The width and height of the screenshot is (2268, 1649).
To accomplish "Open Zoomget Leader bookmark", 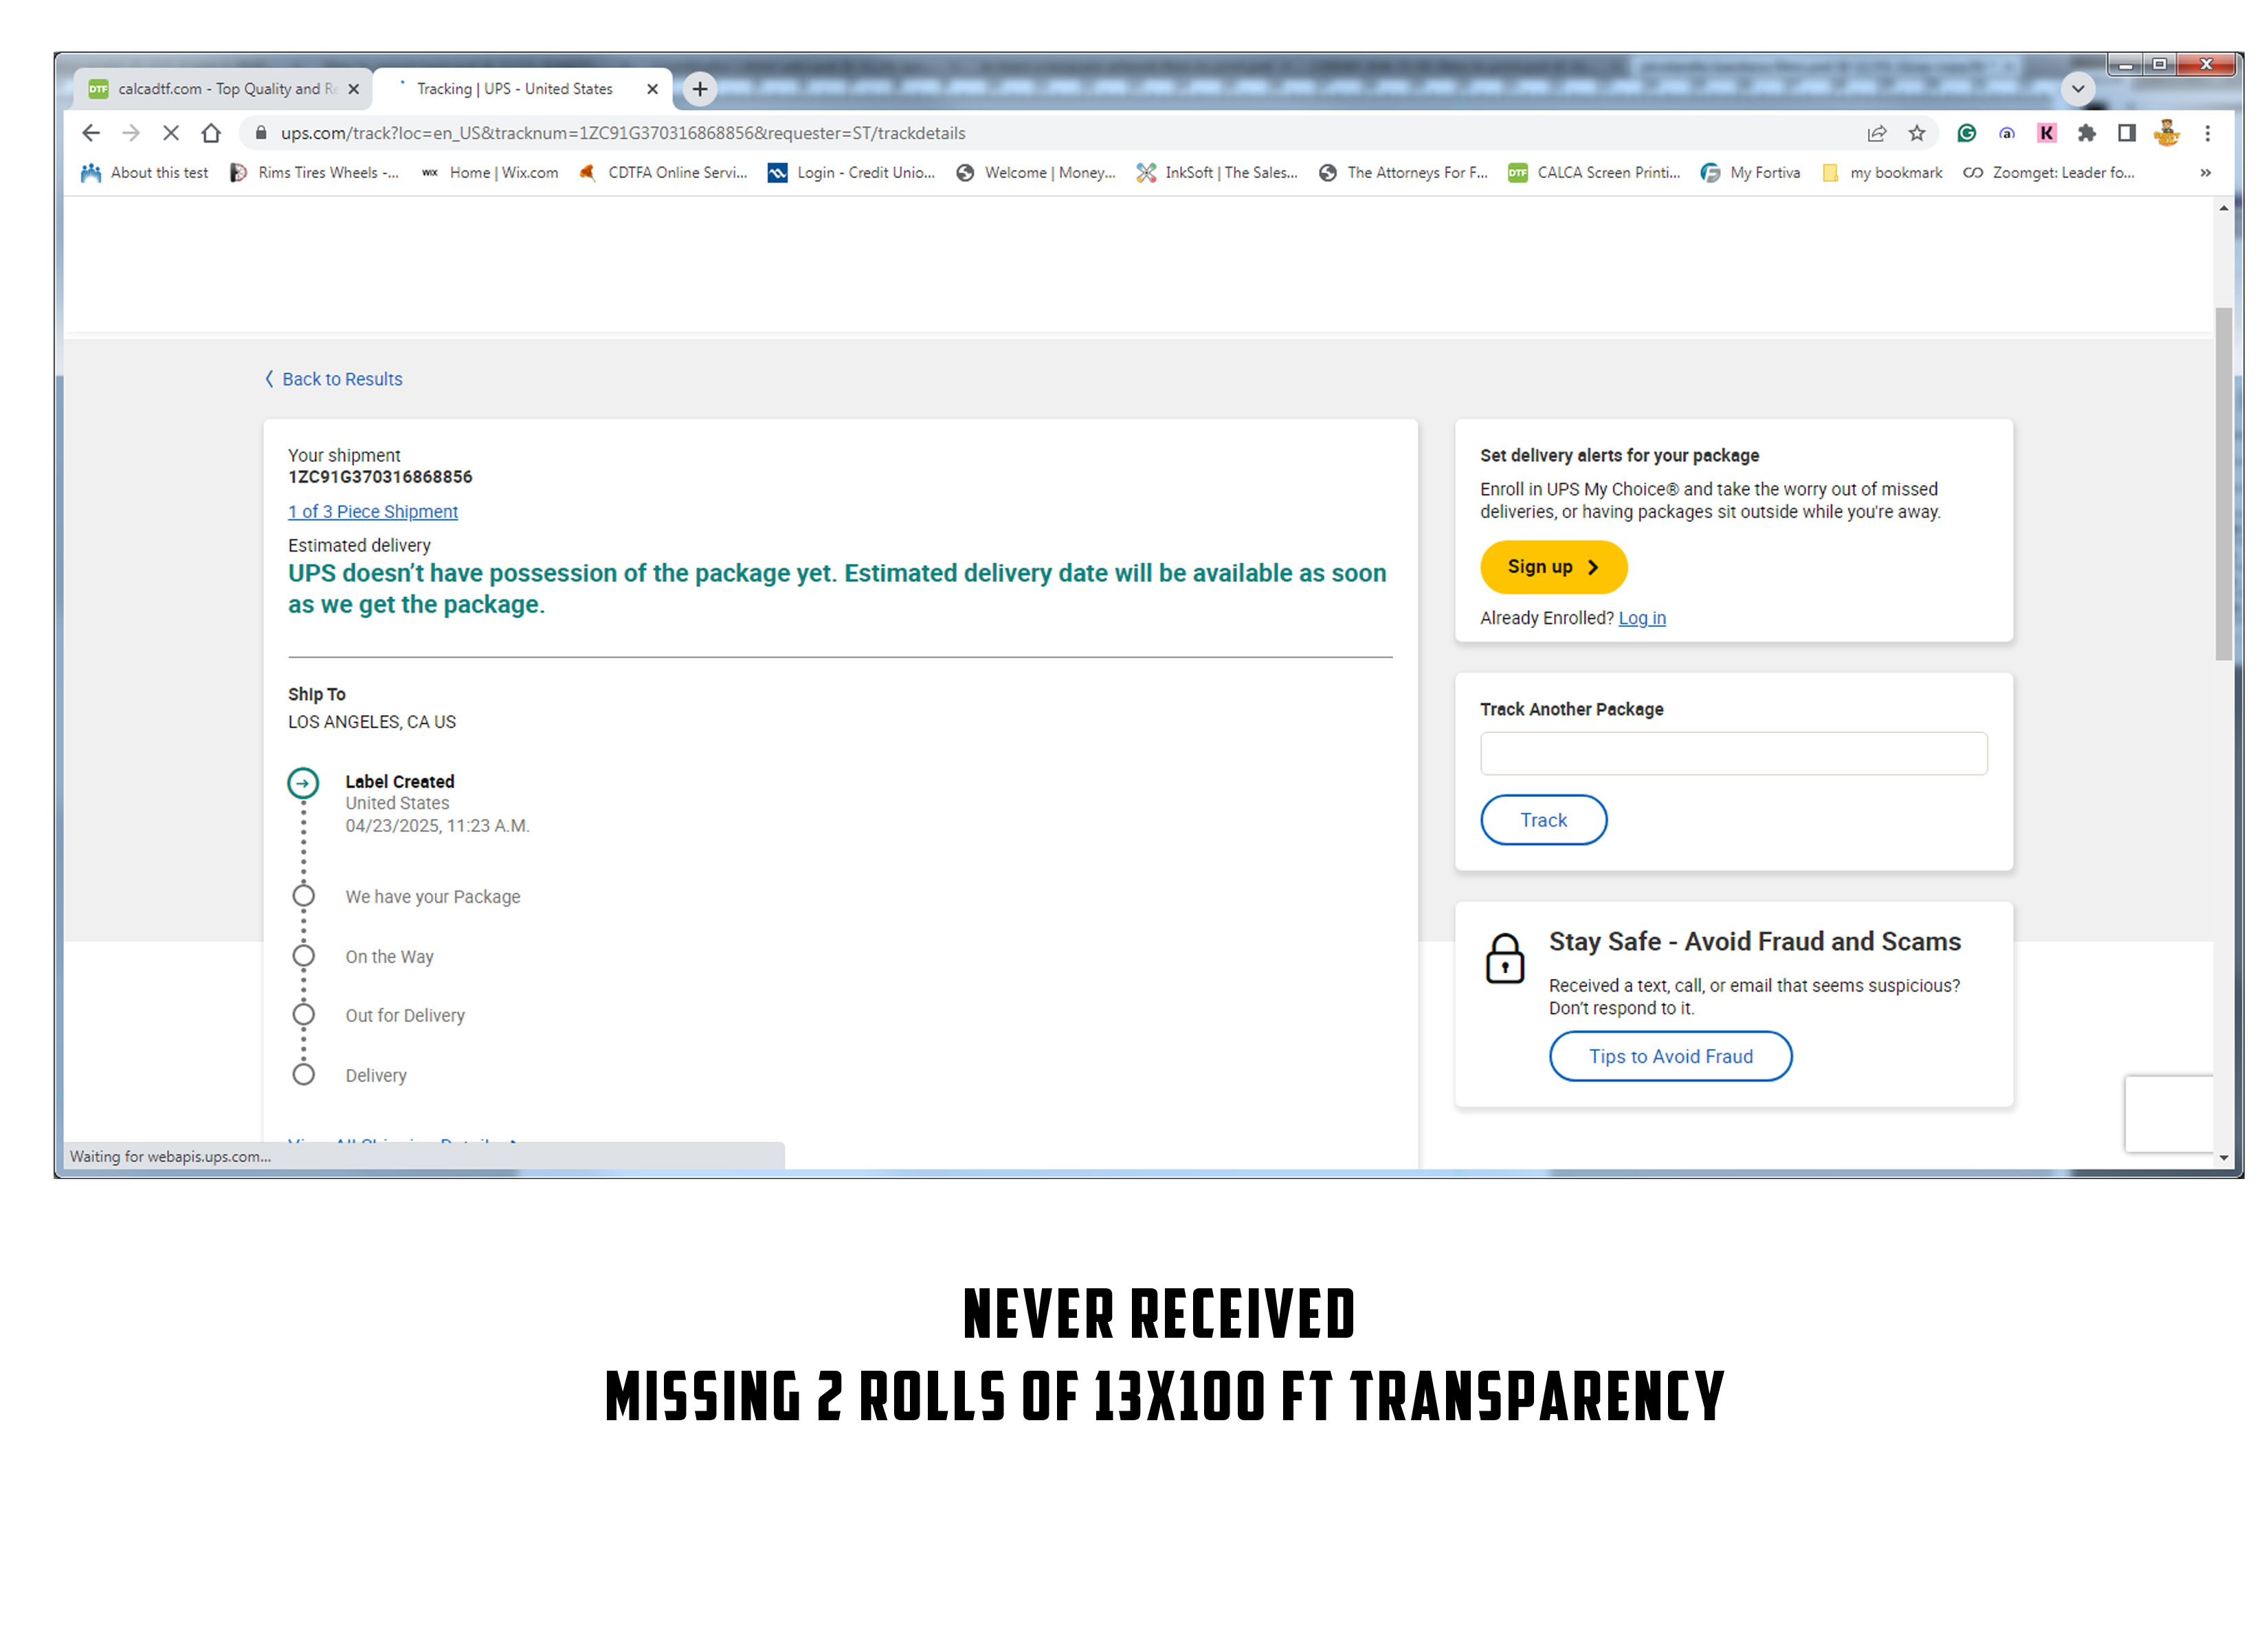I will pos(2049,173).
